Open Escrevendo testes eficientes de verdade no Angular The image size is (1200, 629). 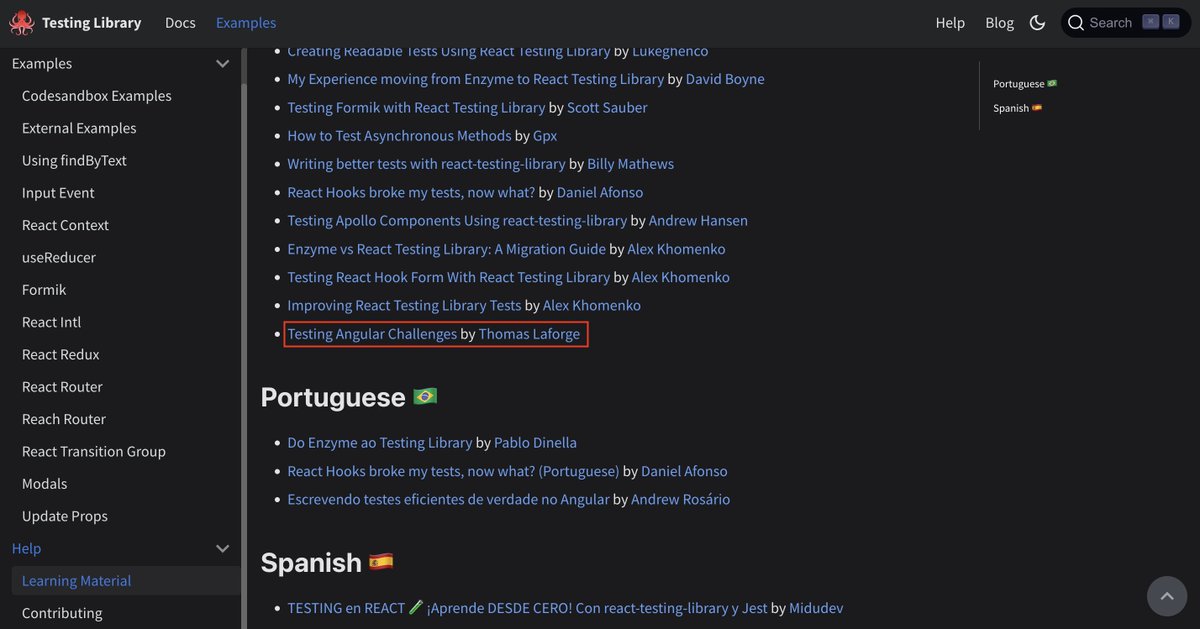click(x=448, y=499)
